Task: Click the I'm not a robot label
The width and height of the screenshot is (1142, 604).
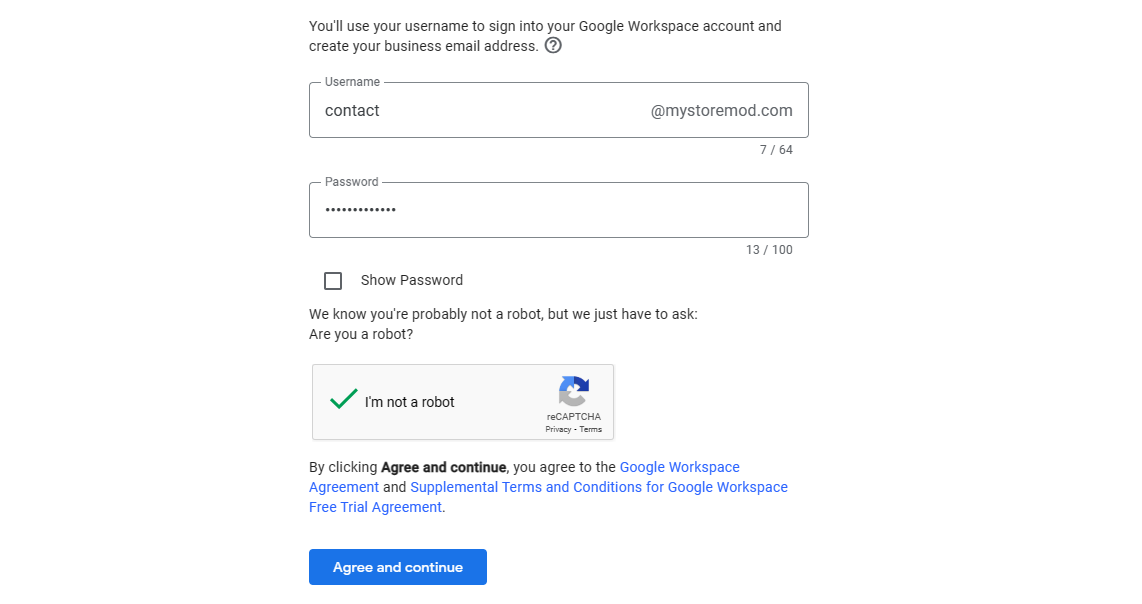Action: pos(409,402)
